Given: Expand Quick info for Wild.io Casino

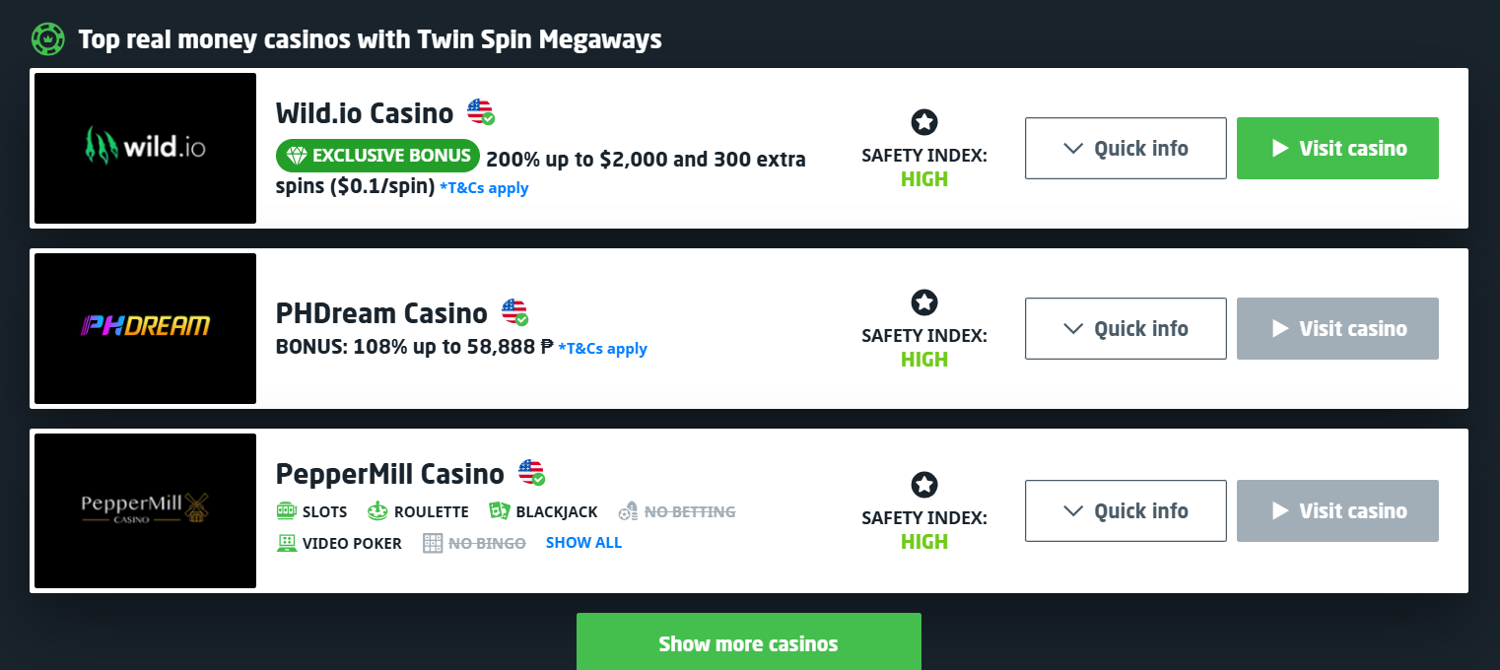Looking at the screenshot, I should tap(1125, 148).
